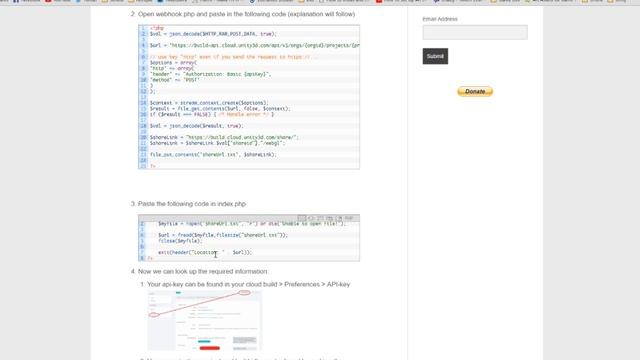Click the Email Address input field
The width and height of the screenshot is (640, 360).
click(475, 32)
